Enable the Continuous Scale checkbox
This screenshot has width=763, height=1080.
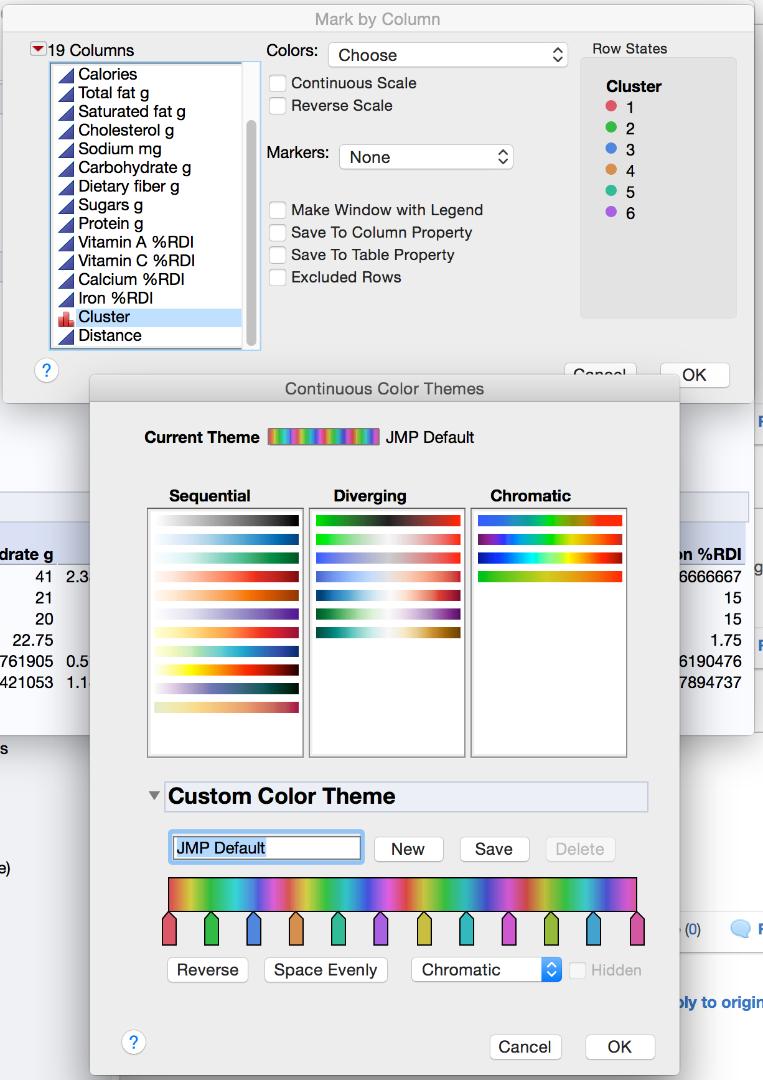277,84
